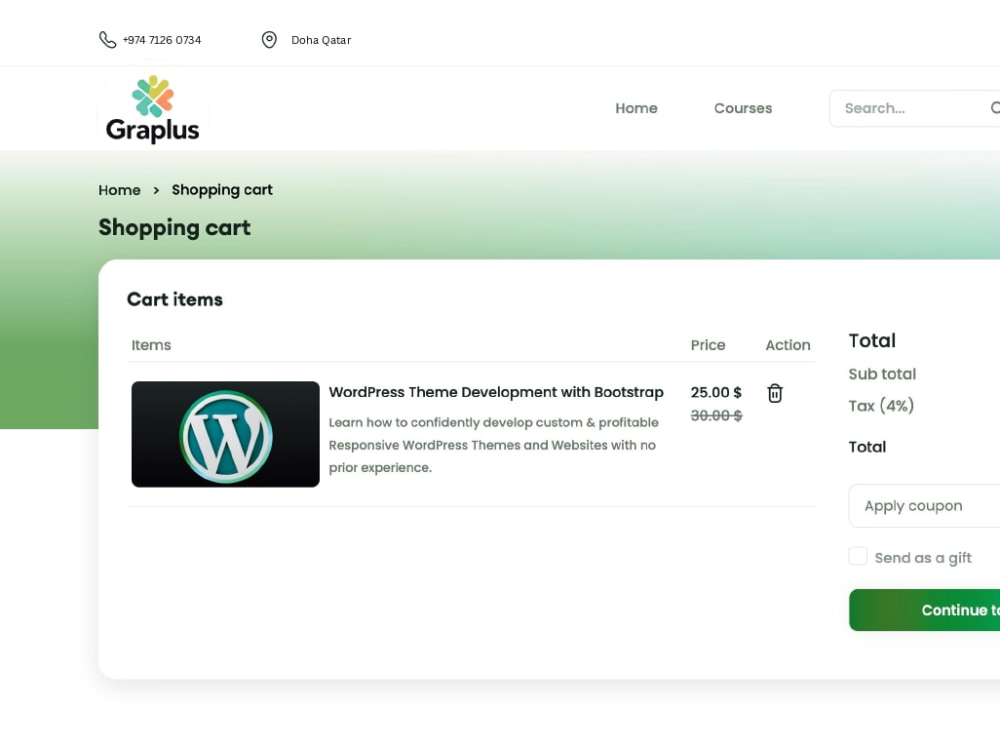Click the course description paragraph

coord(494,445)
